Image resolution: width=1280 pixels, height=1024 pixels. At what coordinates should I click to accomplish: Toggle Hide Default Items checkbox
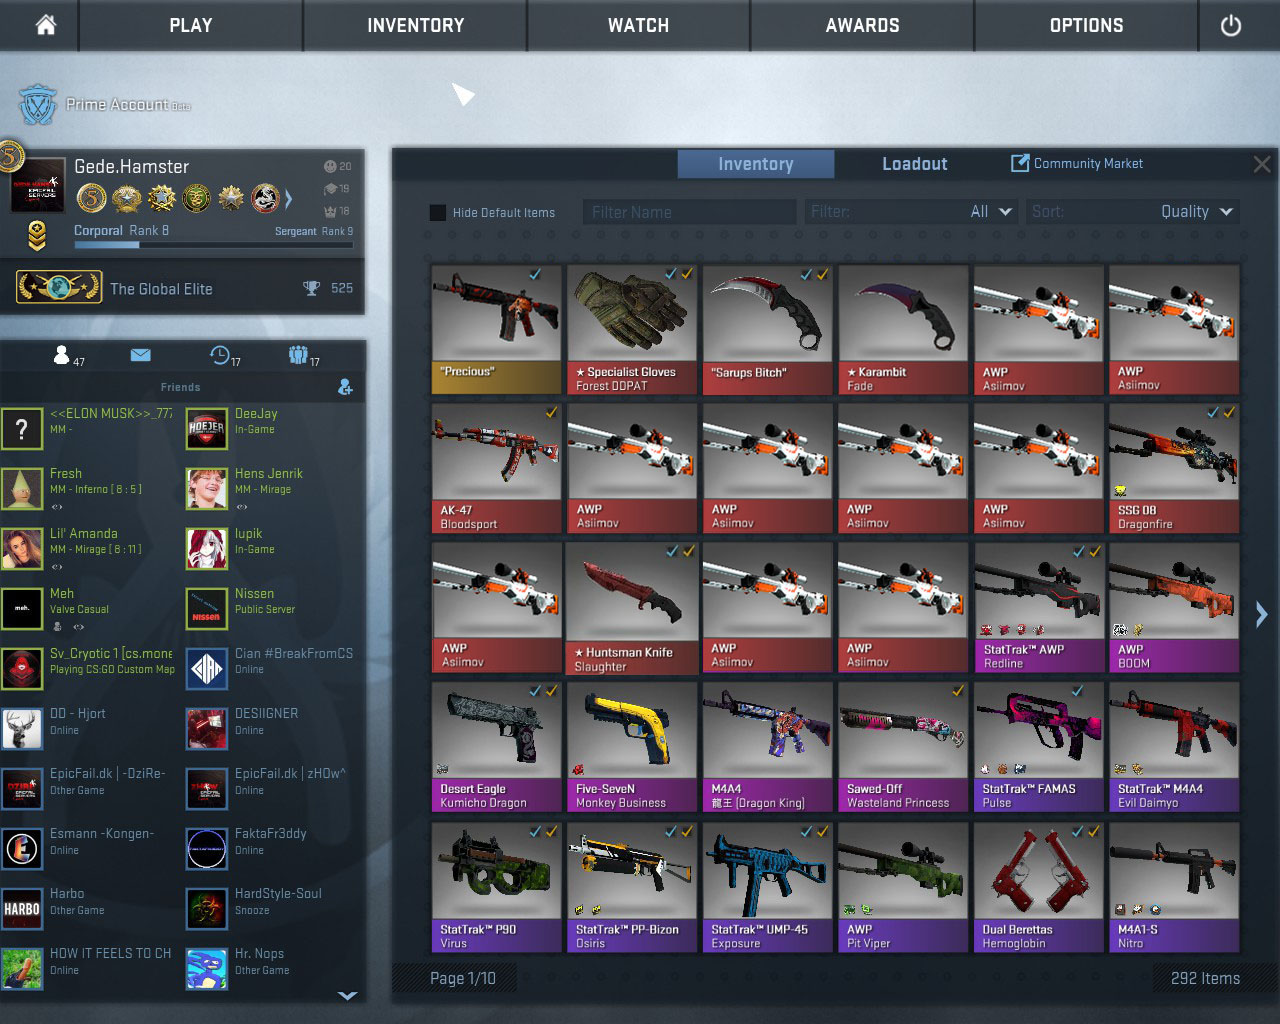[x=438, y=212]
